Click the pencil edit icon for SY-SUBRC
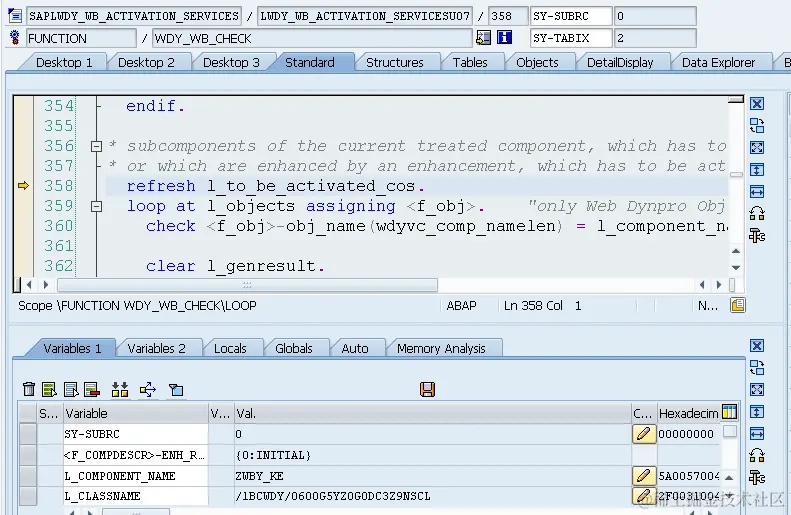791x515 pixels. (x=644, y=434)
